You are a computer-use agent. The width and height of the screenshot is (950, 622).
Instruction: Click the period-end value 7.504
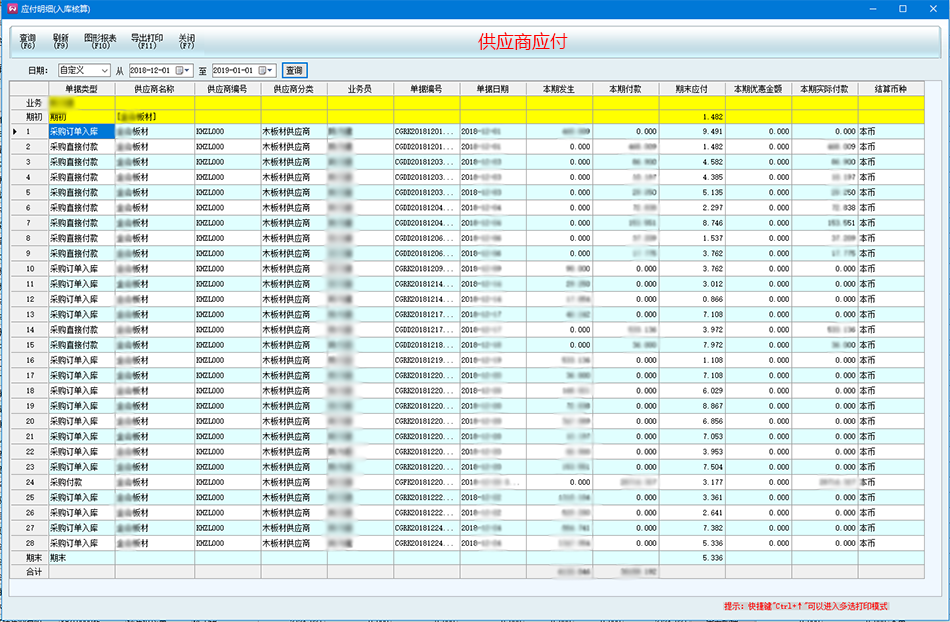[x=713, y=467]
